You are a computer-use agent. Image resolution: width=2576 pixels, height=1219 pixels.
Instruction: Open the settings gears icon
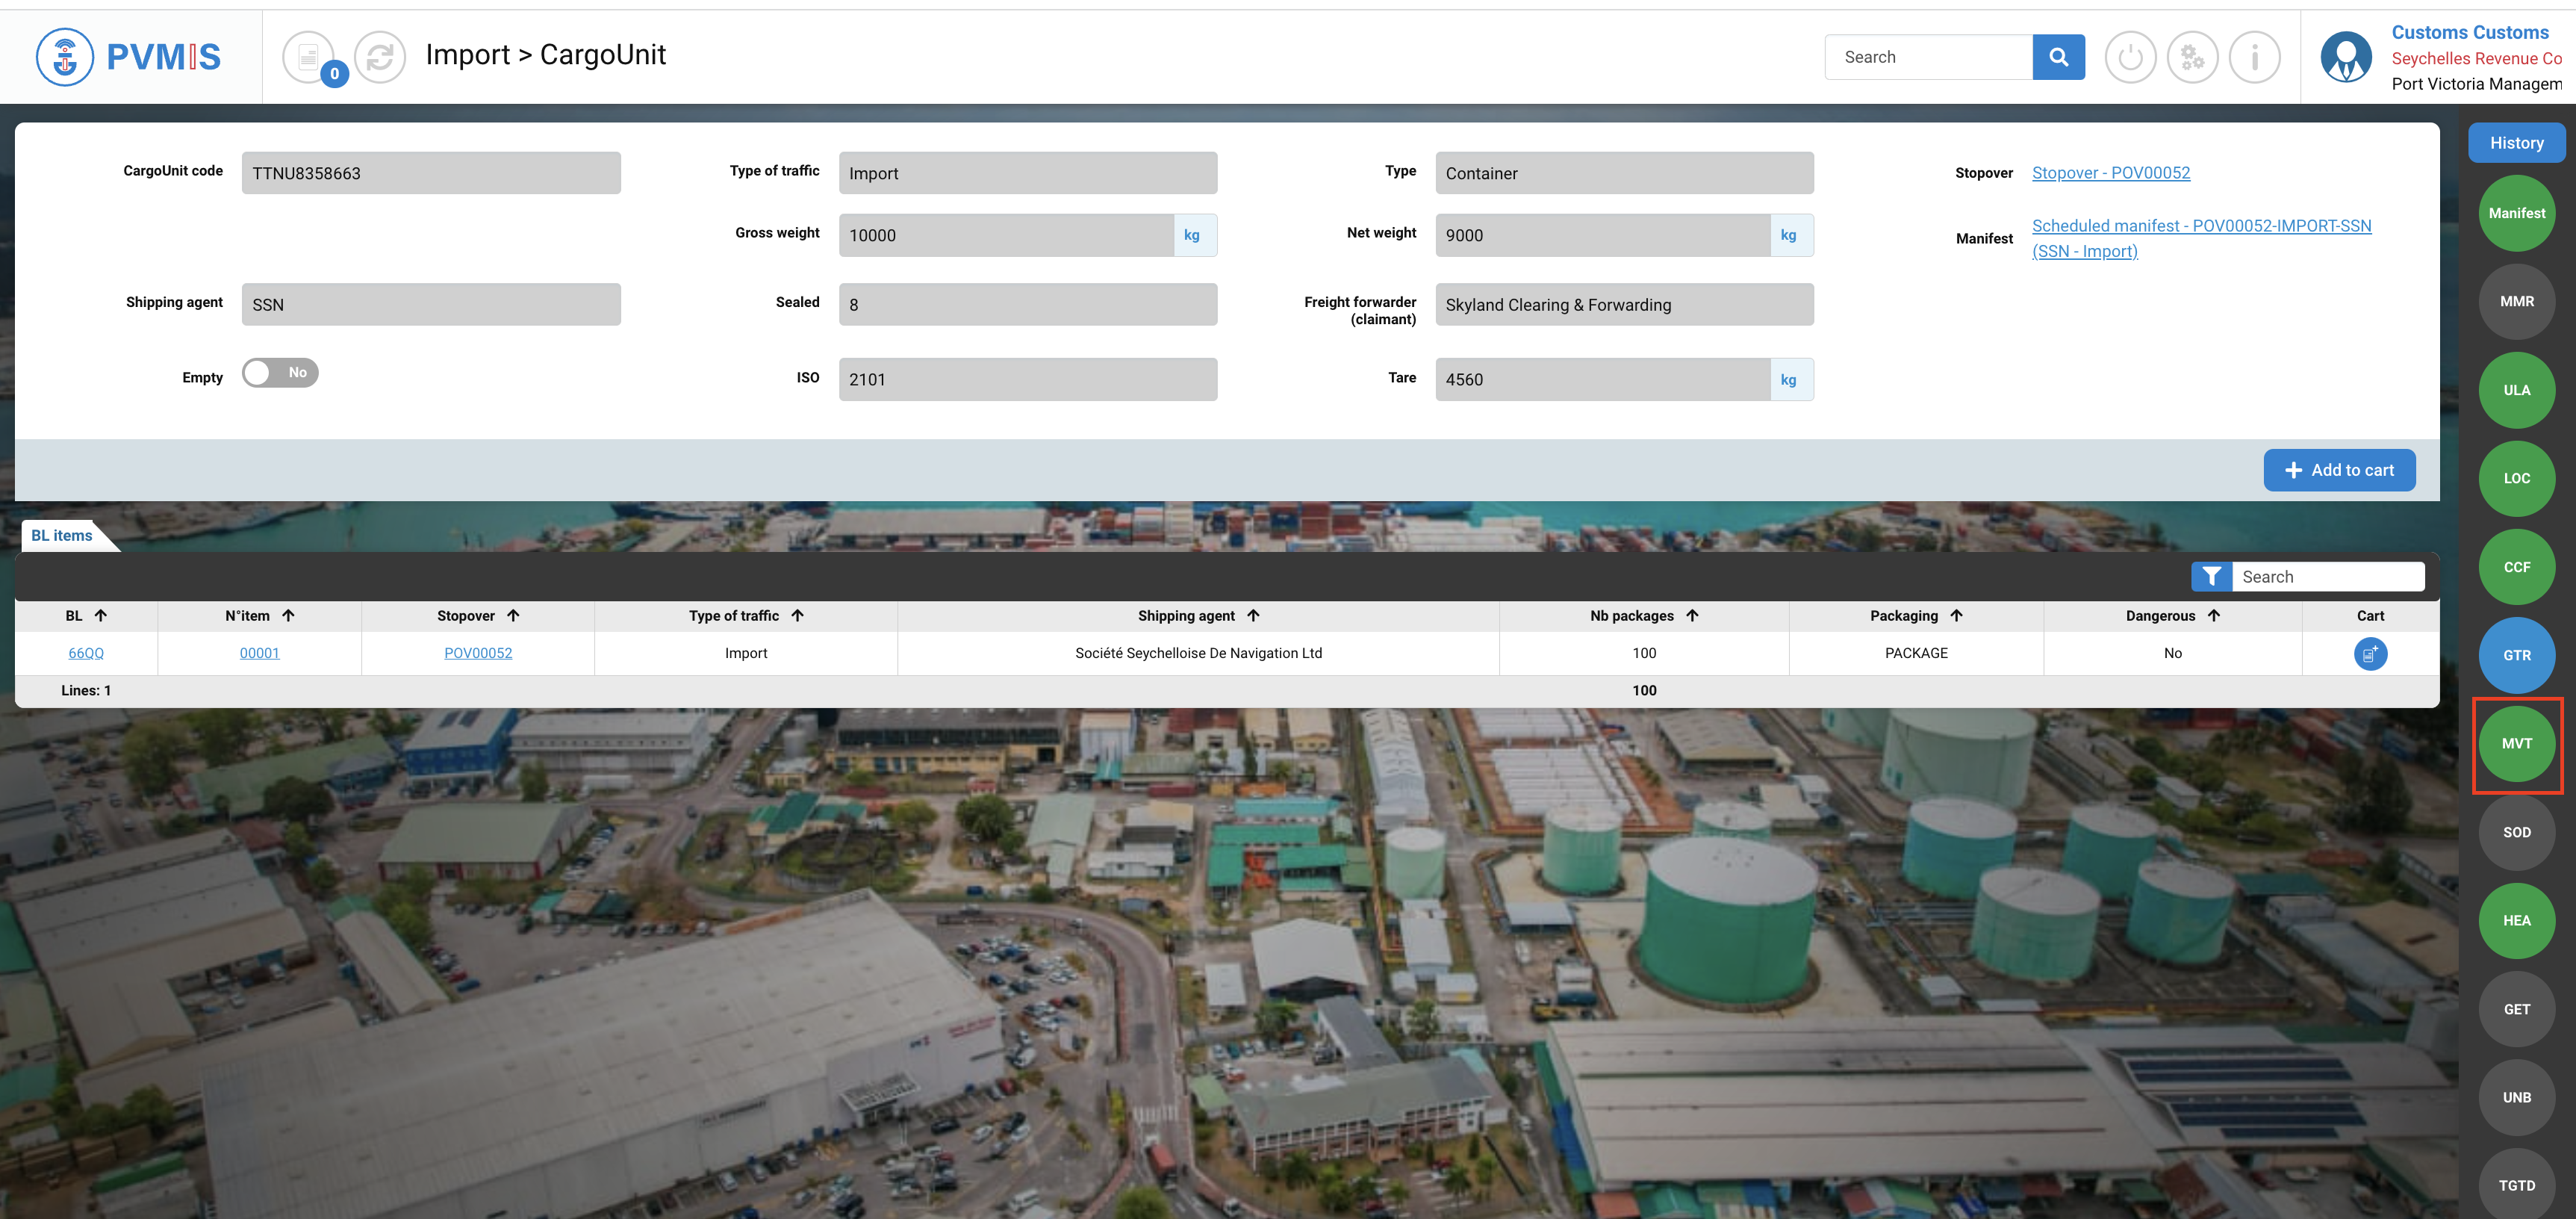tap(2192, 57)
